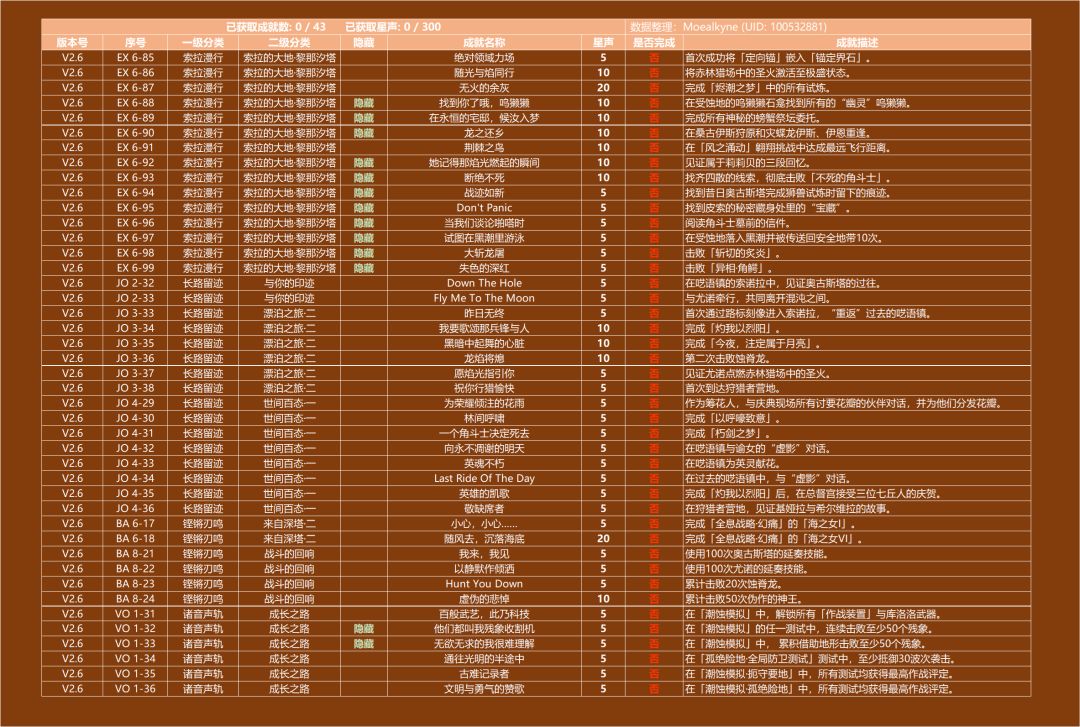Select the achievement name '文明与勇气的赞歌'

point(484,689)
